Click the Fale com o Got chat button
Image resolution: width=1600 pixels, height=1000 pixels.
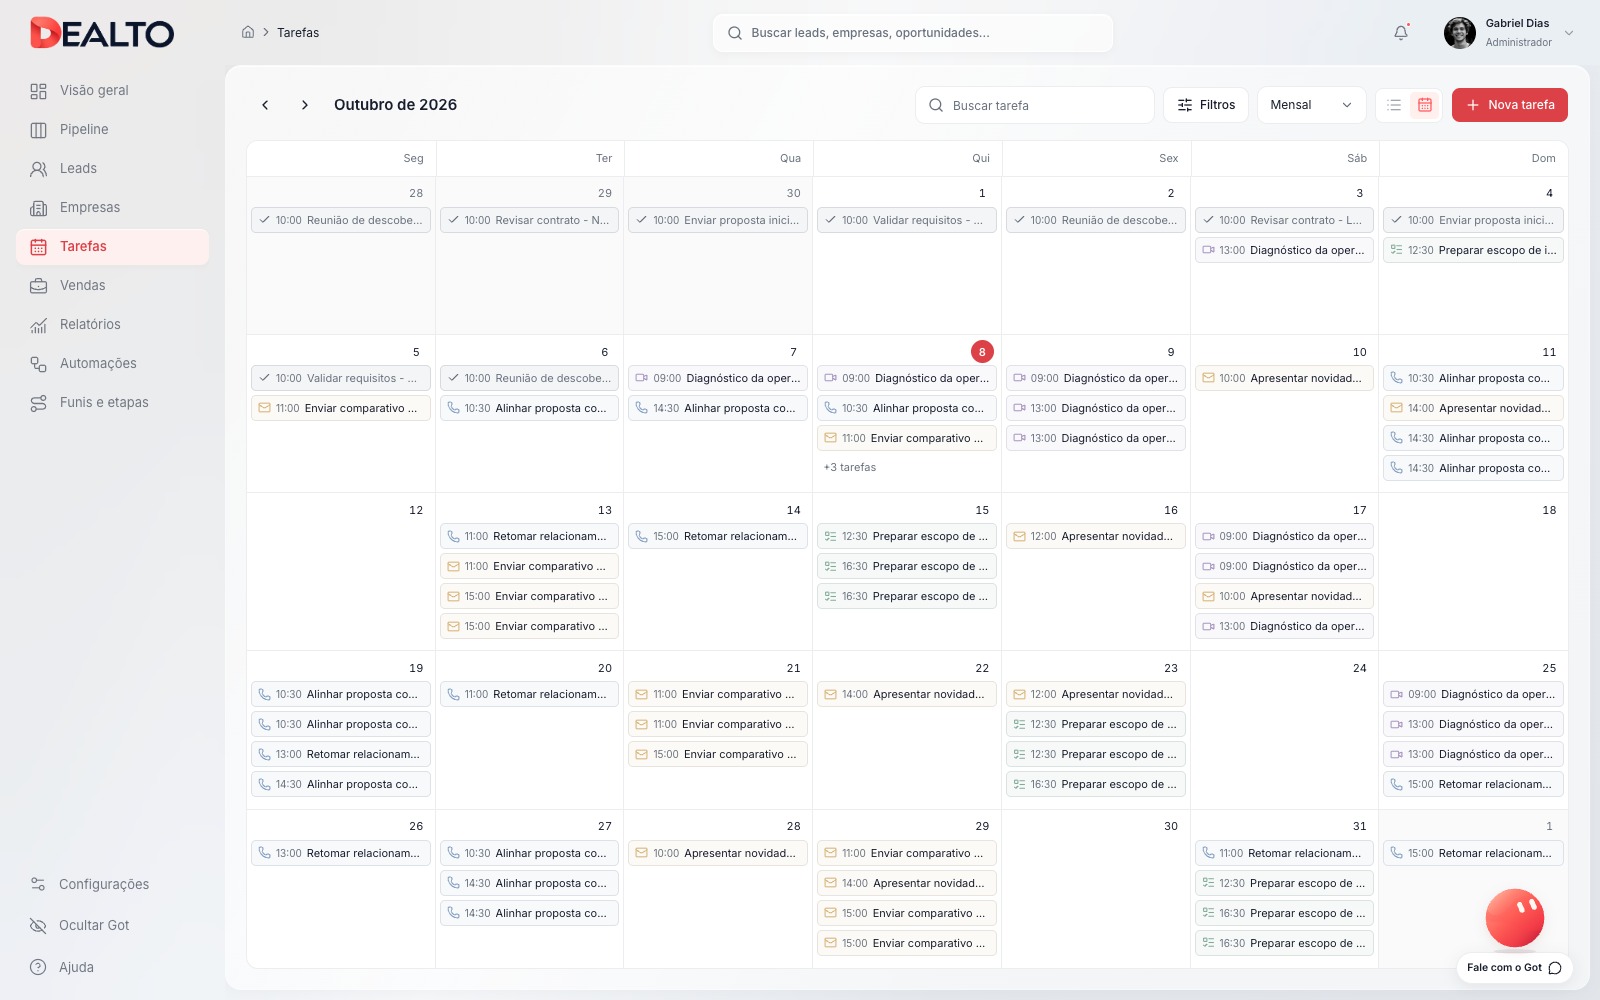1514,968
